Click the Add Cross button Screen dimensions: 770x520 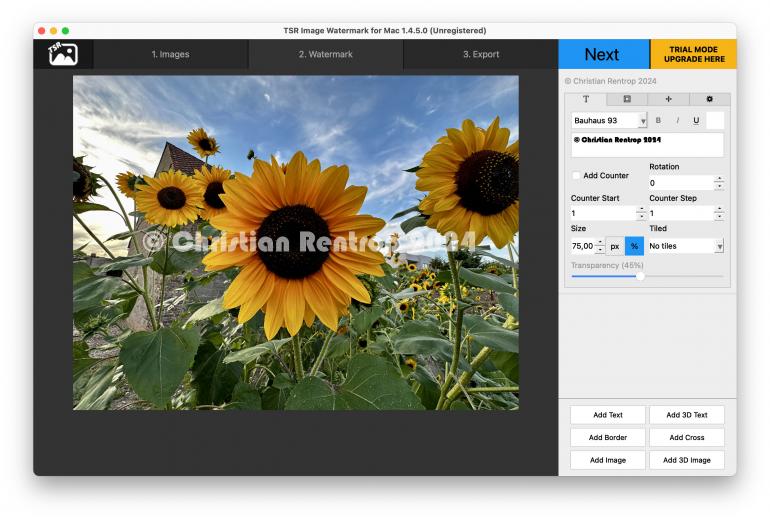click(x=687, y=438)
